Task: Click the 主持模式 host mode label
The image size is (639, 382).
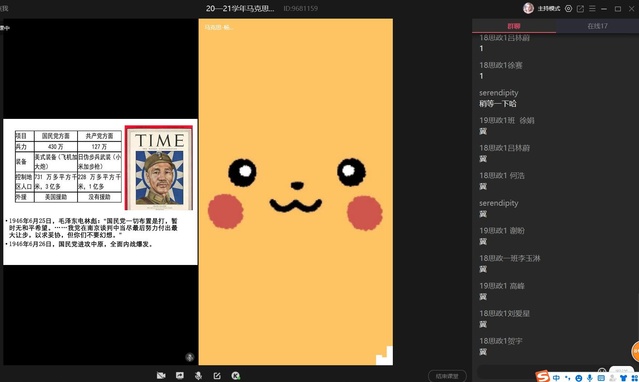Action: (x=549, y=9)
